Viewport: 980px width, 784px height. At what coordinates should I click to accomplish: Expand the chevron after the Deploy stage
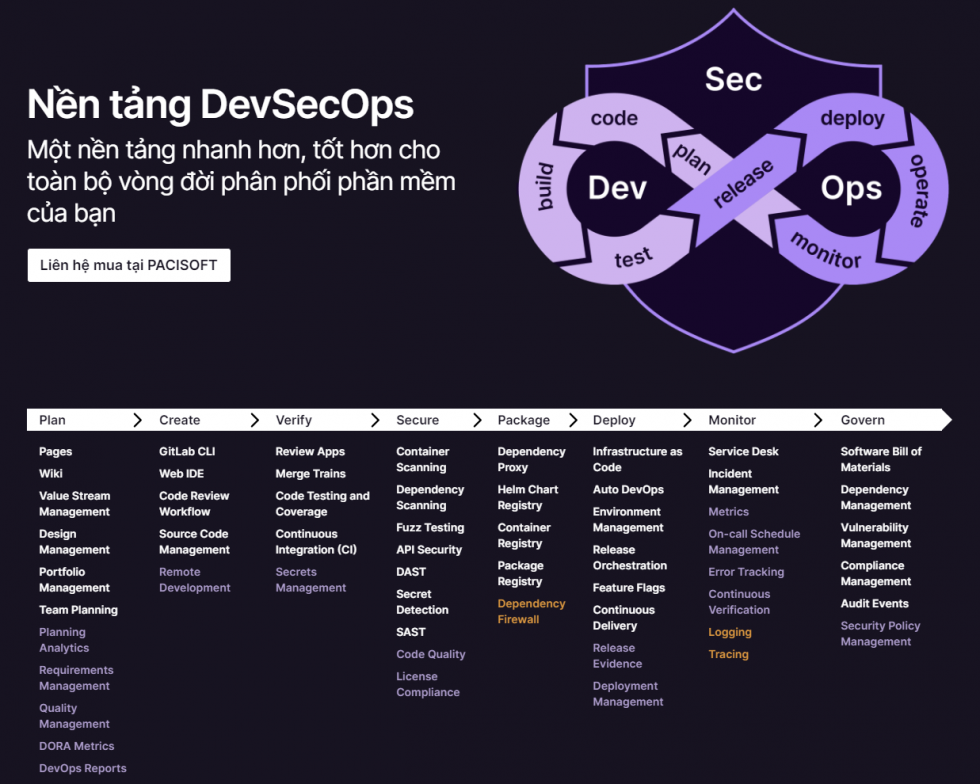[687, 419]
